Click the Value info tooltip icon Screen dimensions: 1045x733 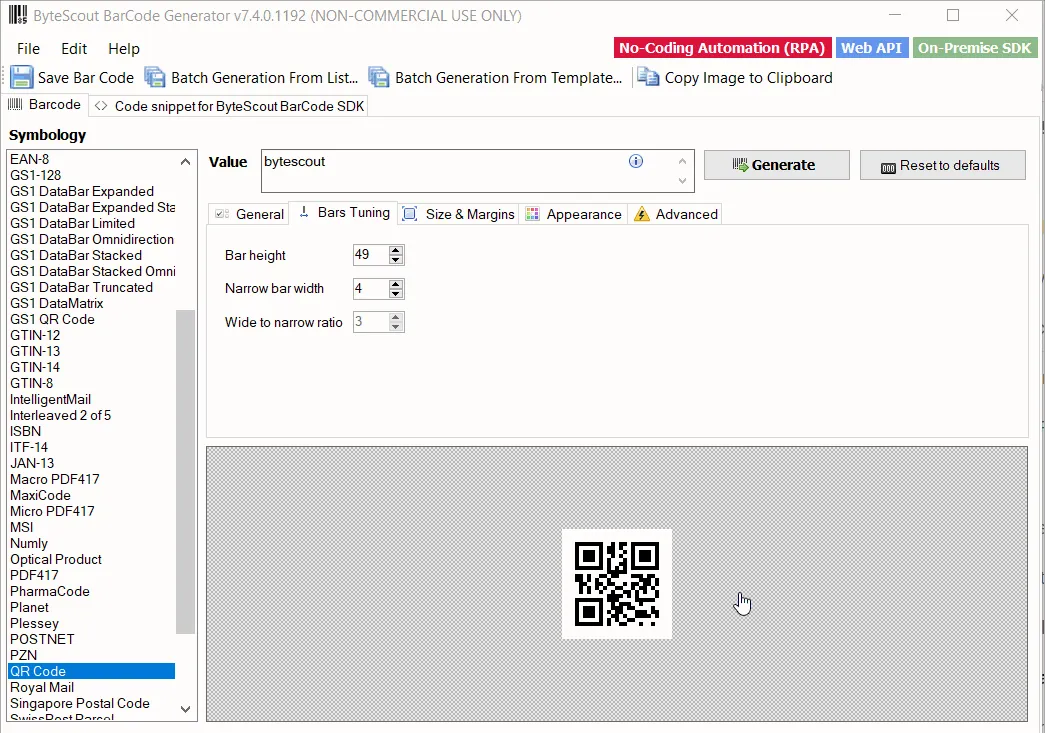click(635, 160)
